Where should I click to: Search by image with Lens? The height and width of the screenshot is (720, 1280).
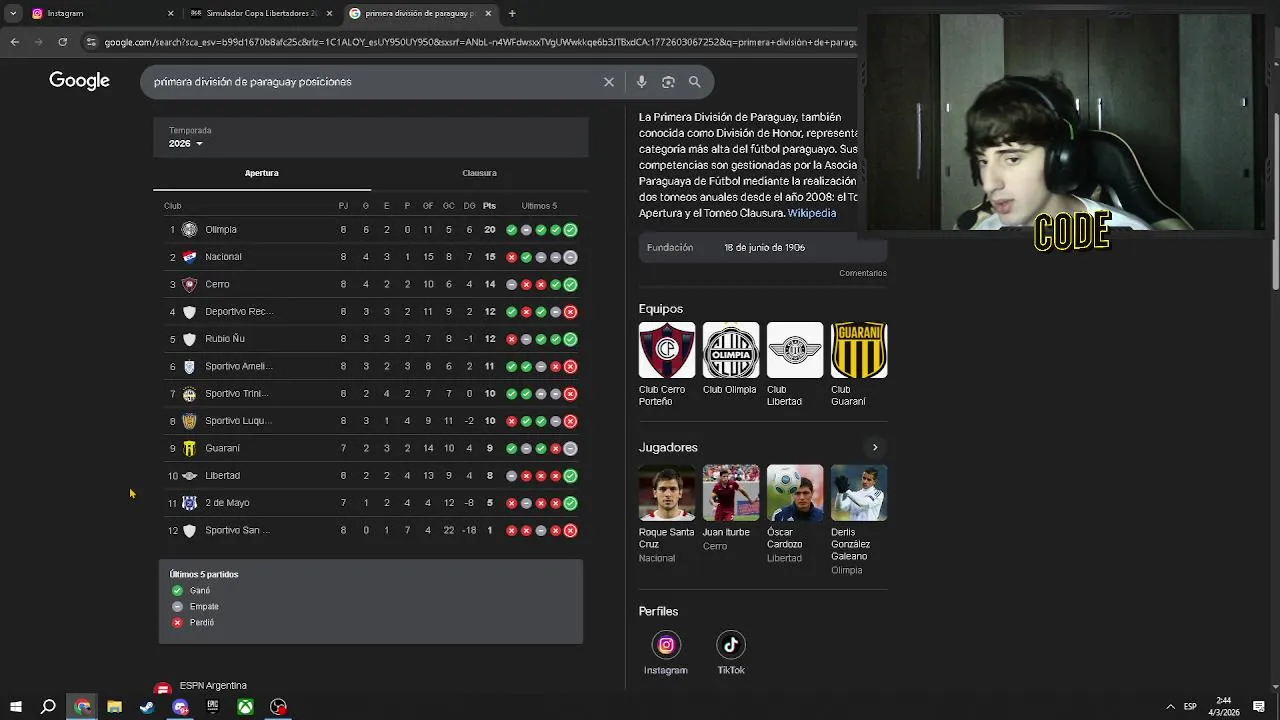[668, 82]
